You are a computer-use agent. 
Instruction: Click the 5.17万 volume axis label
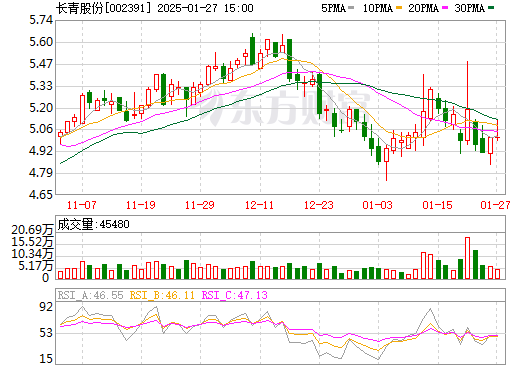[36, 266]
